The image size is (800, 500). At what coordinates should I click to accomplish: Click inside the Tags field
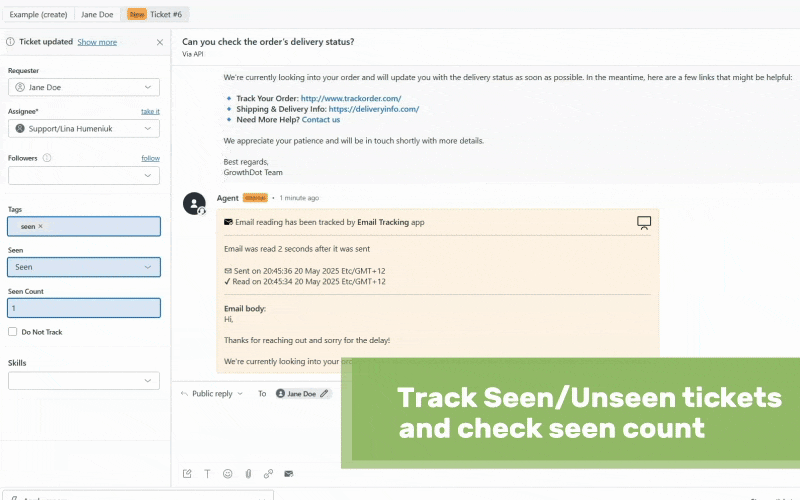click(x=84, y=227)
